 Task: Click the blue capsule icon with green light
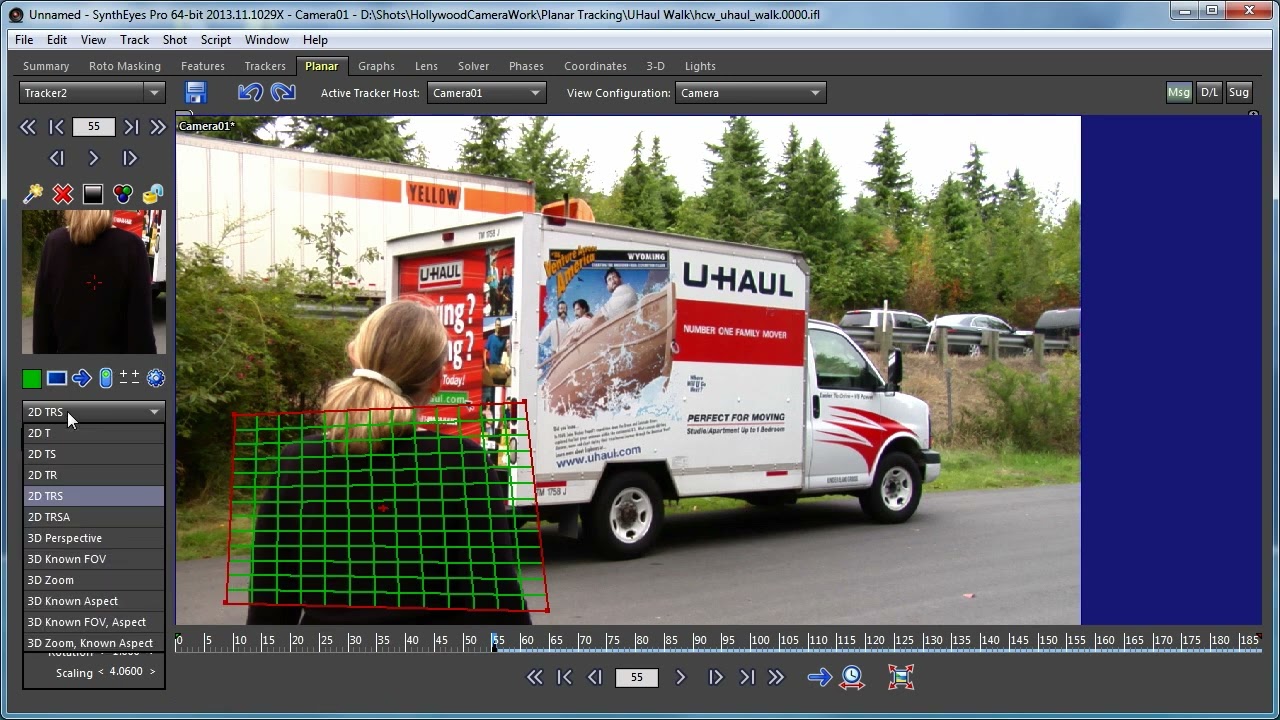coord(106,378)
